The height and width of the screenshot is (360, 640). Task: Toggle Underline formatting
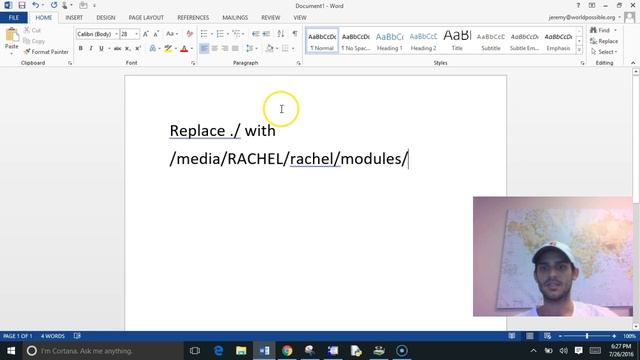click(101, 49)
